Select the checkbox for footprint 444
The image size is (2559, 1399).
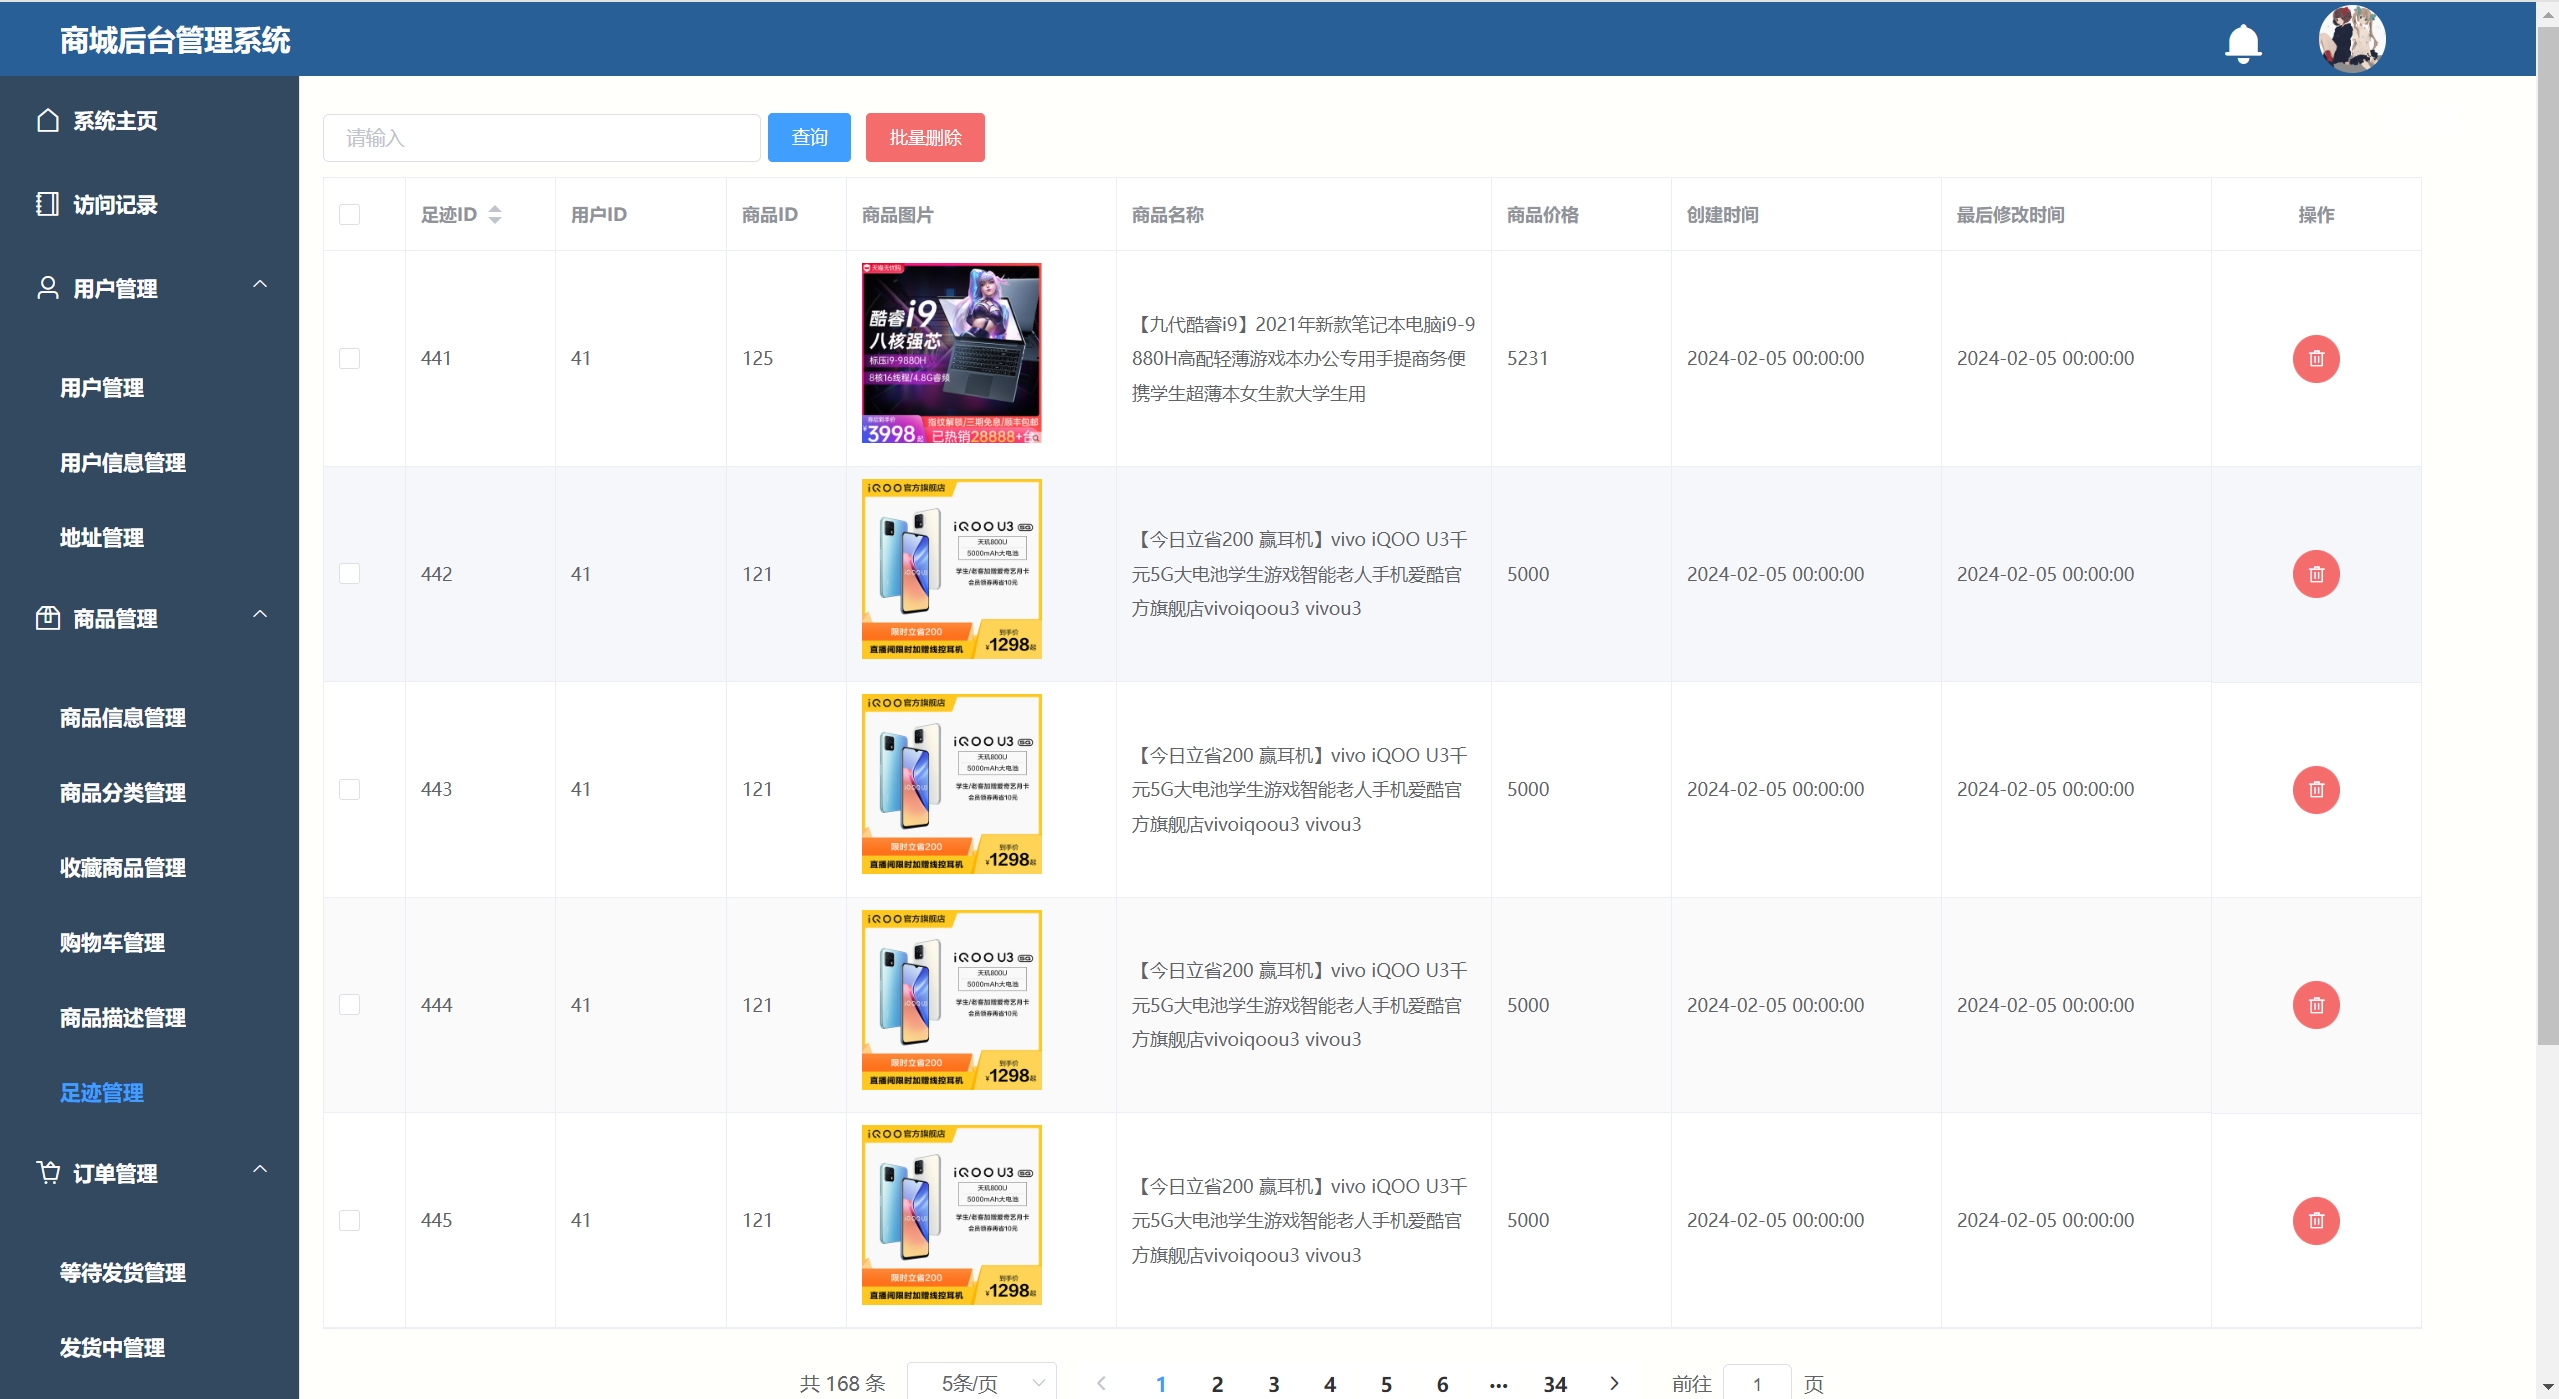(349, 1005)
